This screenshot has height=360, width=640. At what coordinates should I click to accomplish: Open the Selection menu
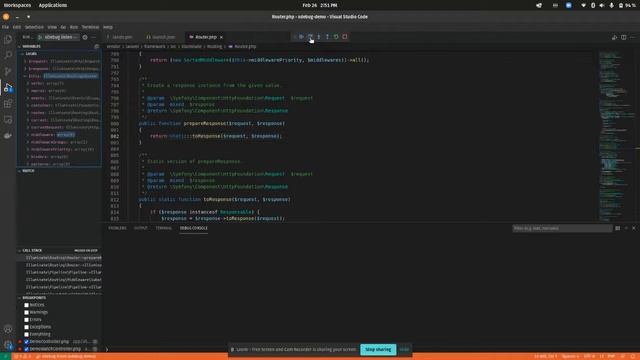(x=34, y=27)
